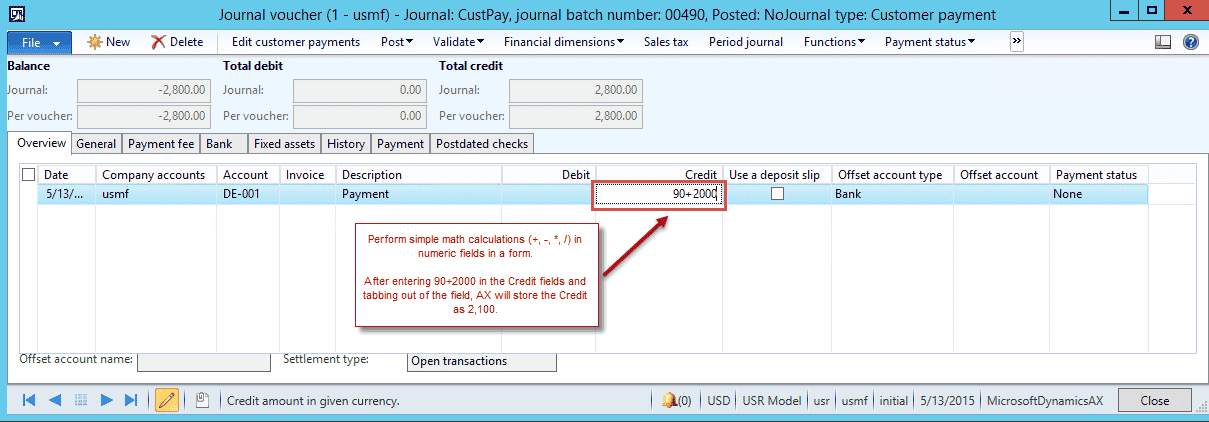The height and width of the screenshot is (422, 1209).
Task: Click the Credit column header
Action: [x=659, y=174]
